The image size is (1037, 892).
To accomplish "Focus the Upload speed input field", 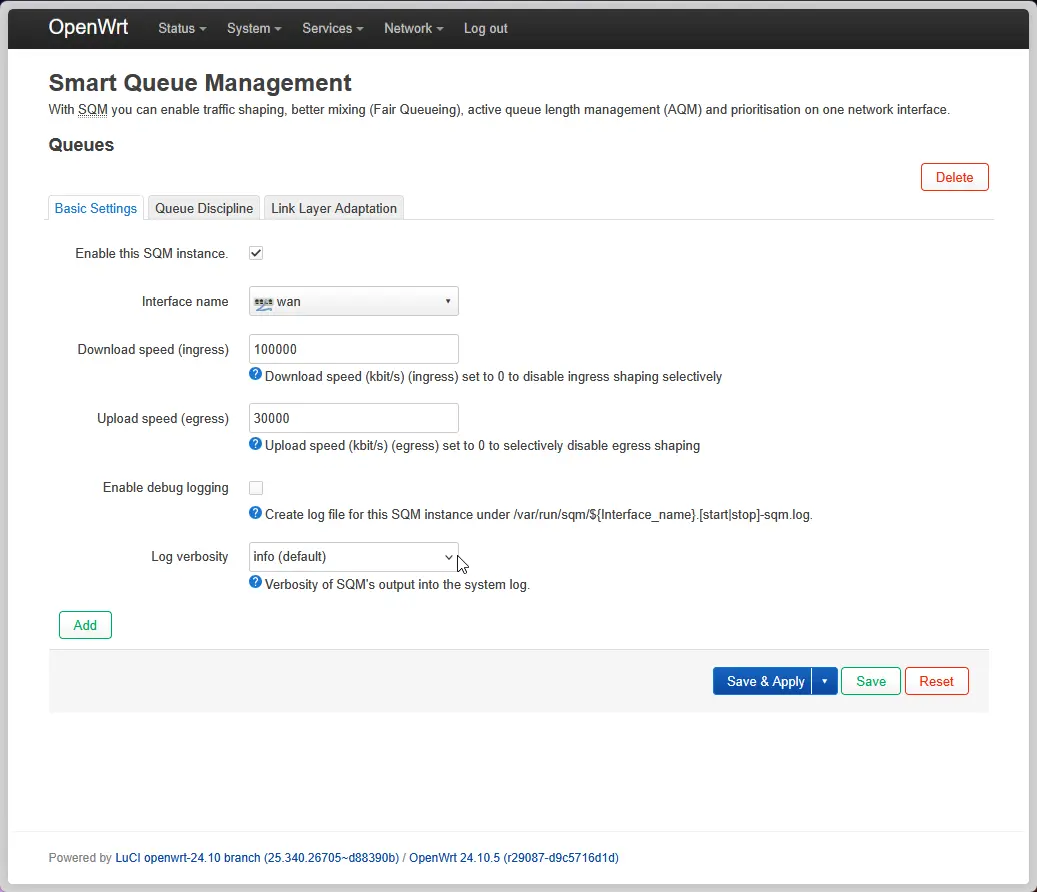I will 354,418.
